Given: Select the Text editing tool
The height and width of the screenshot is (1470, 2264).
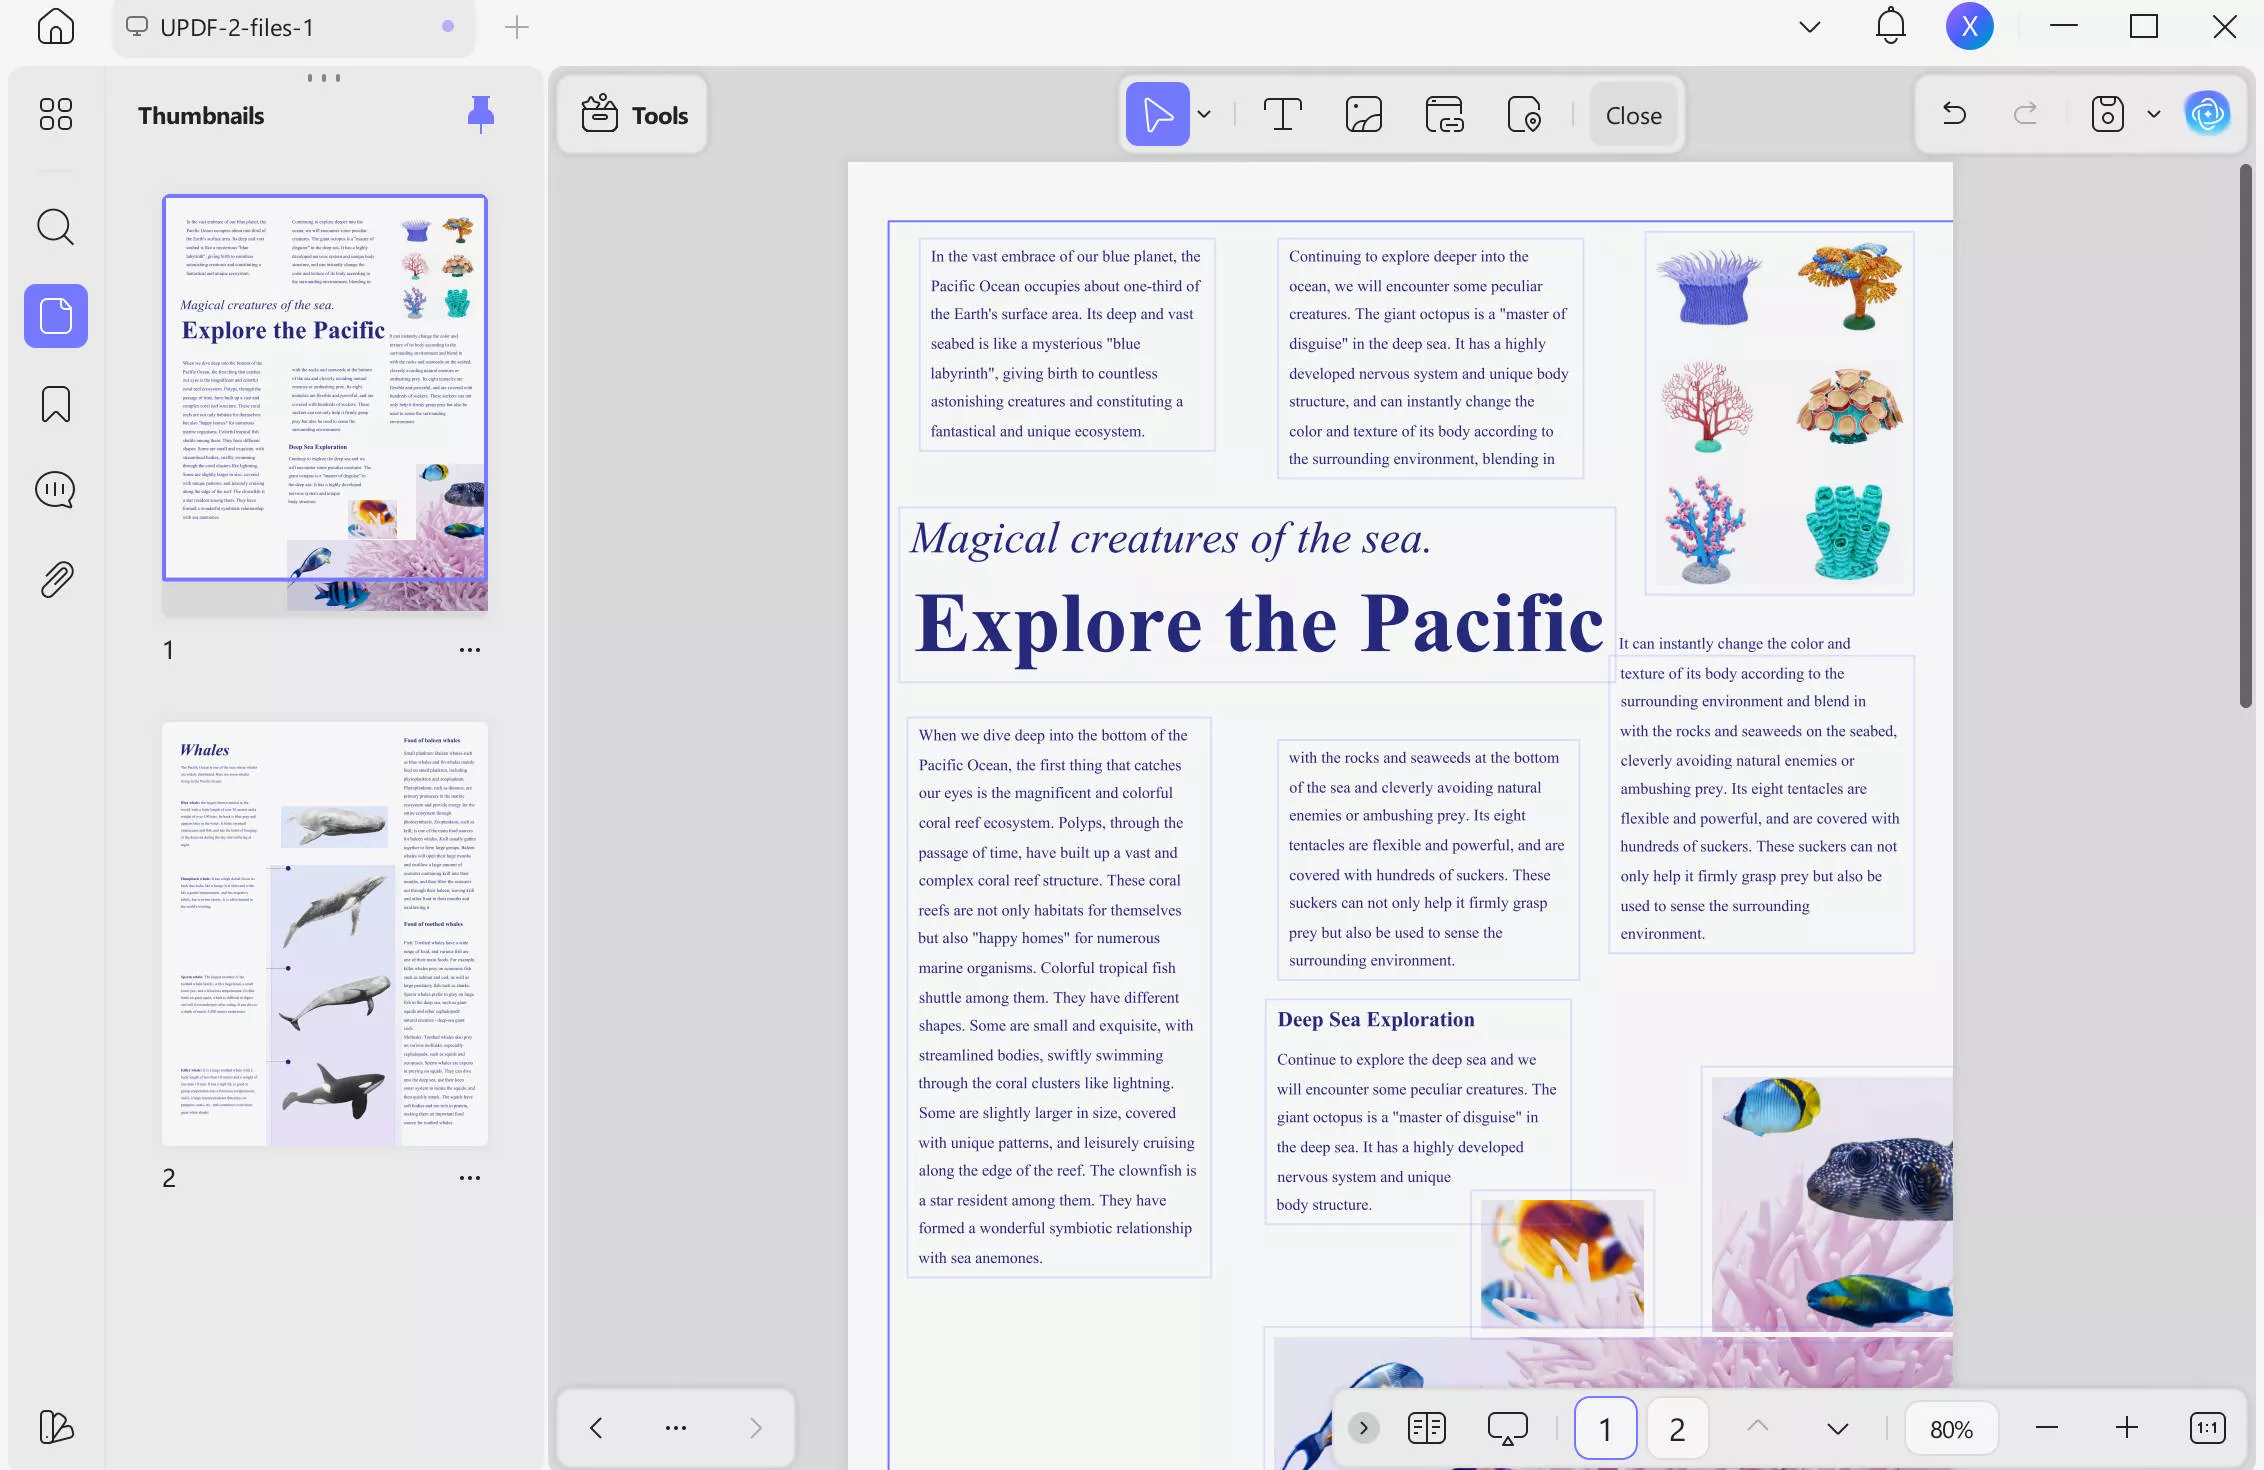Looking at the screenshot, I should [1283, 114].
